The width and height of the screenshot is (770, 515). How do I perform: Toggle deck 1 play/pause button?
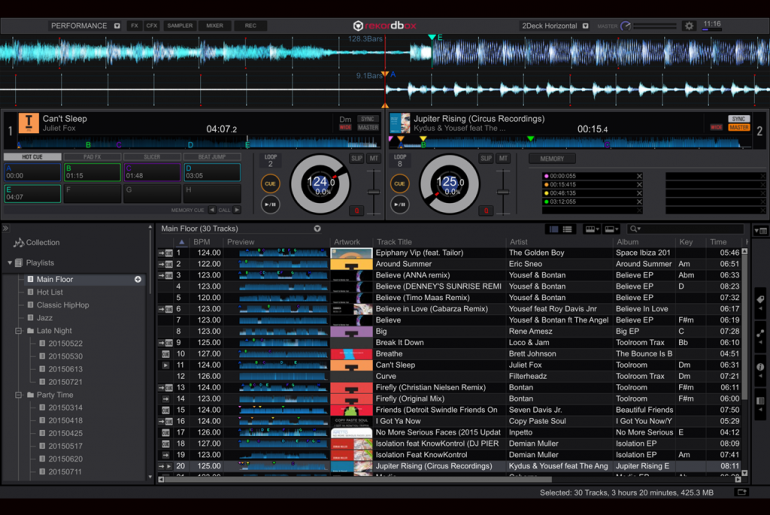click(x=270, y=204)
